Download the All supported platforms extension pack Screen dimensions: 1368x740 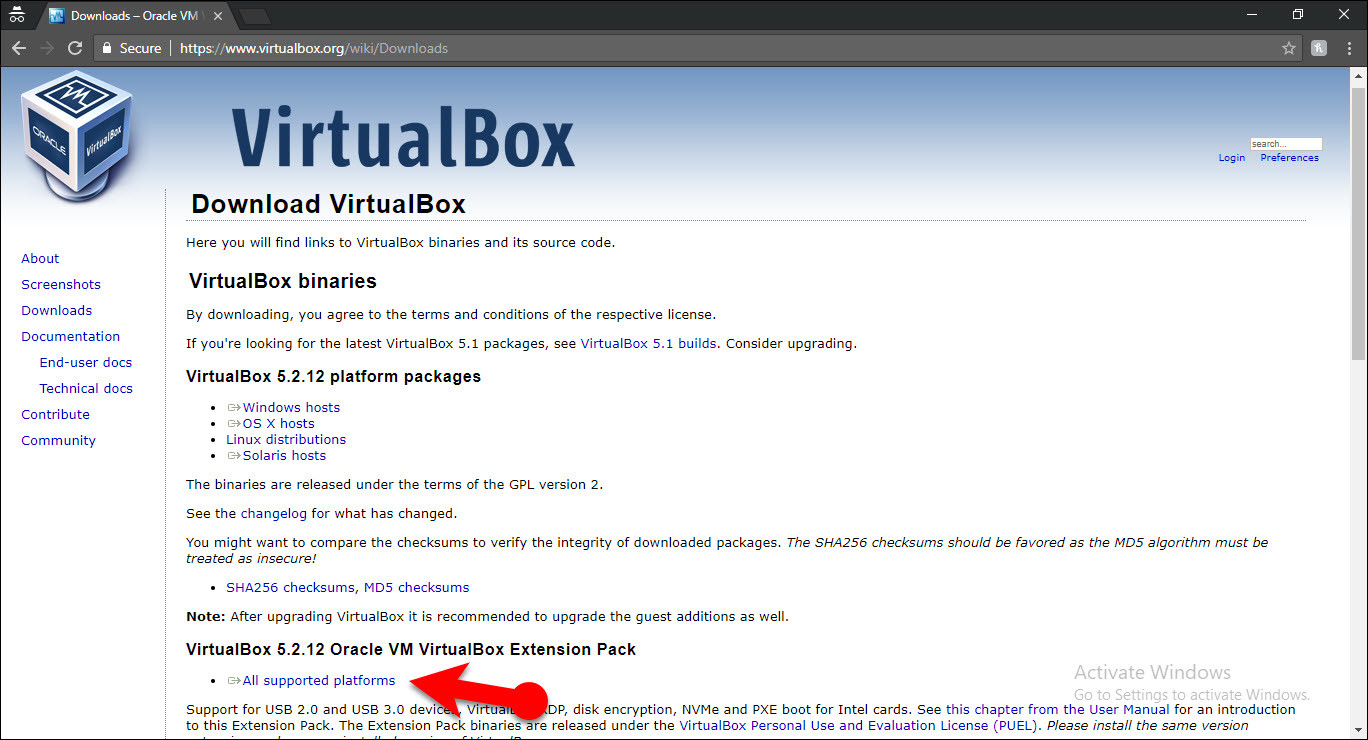(x=318, y=681)
